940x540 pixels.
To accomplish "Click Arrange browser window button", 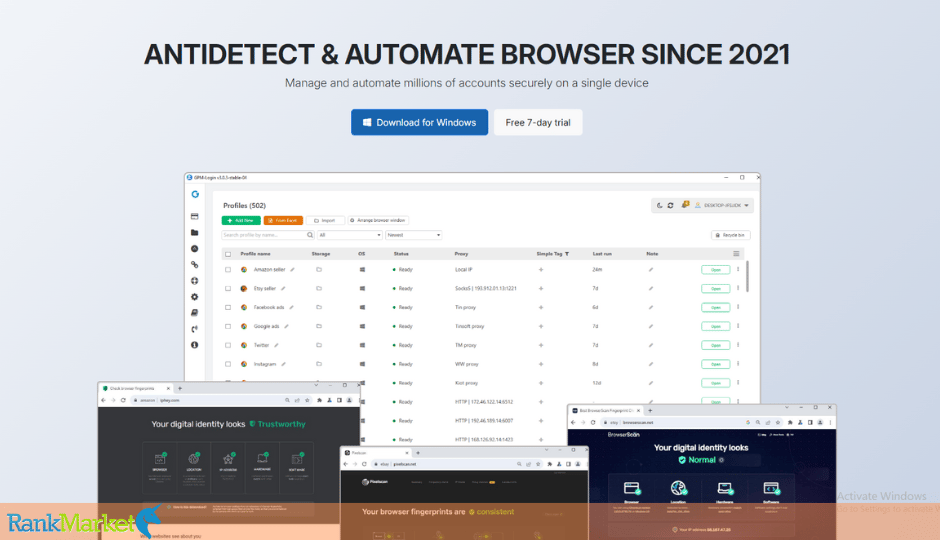I will [x=378, y=221].
